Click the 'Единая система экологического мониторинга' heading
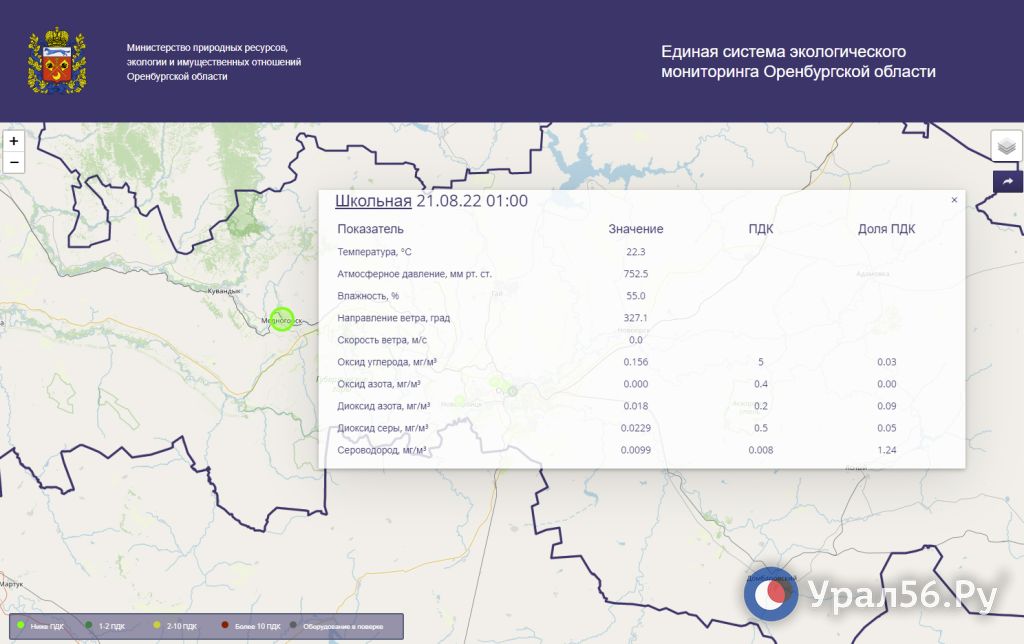The image size is (1024, 644). (798, 61)
